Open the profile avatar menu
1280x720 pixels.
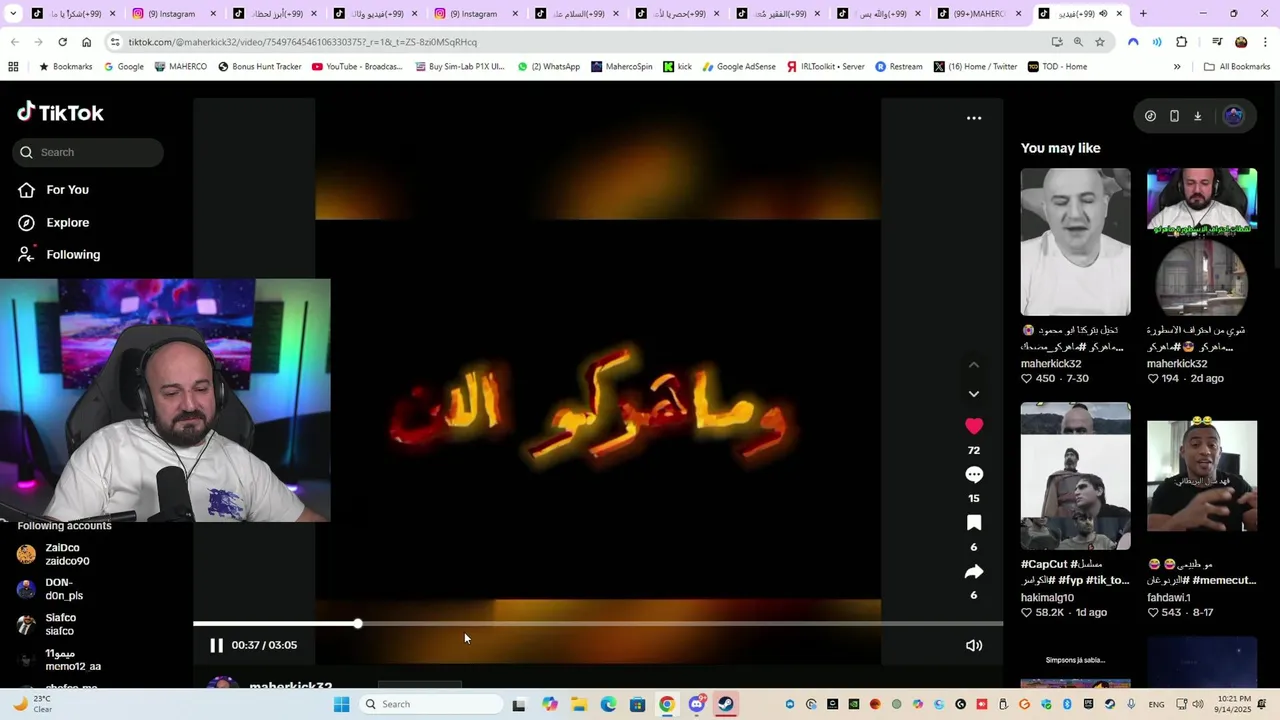[x=1234, y=116]
